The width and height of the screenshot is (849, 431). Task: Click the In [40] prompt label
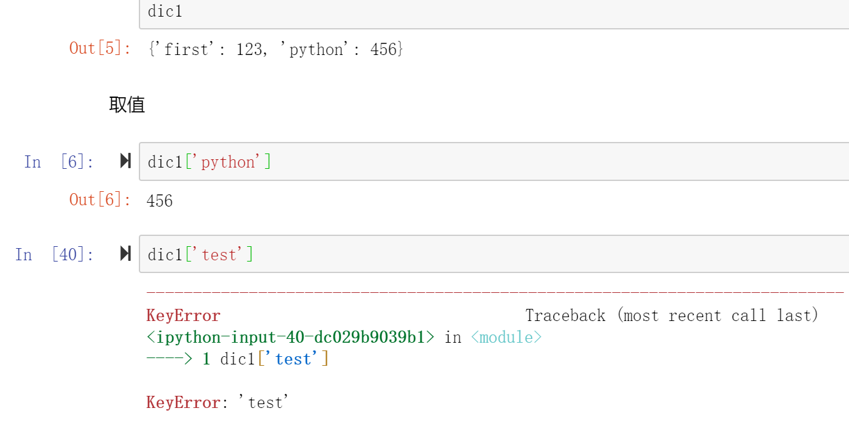tap(55, 255)
